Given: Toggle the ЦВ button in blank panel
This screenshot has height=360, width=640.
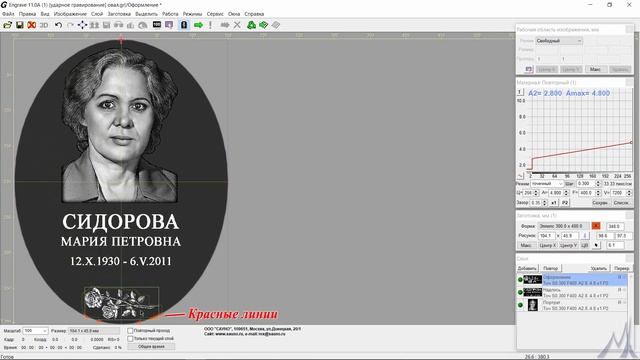Looking at the screenshot, I should click(584, 245).
